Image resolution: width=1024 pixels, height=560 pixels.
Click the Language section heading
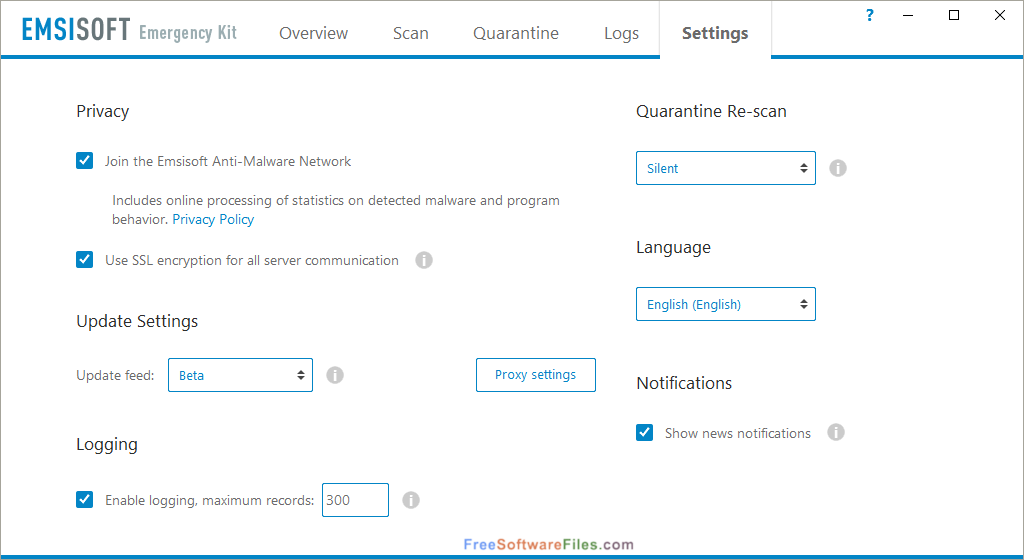click(673, 247)
